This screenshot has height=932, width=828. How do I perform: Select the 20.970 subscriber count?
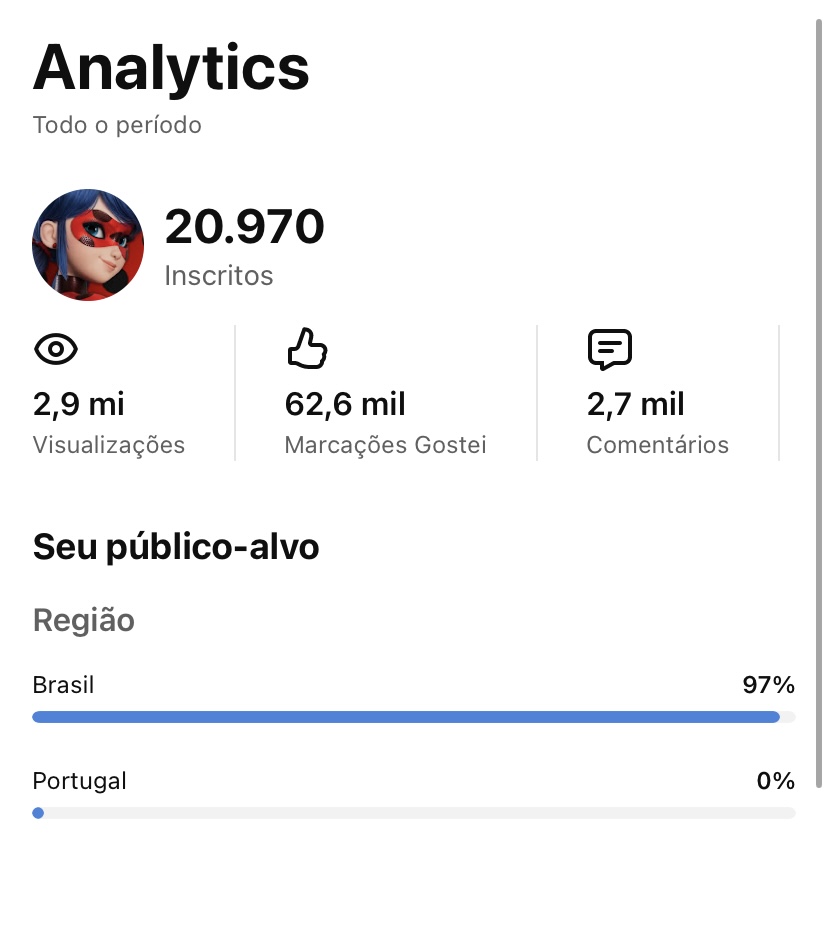click(x=244, y=226)
